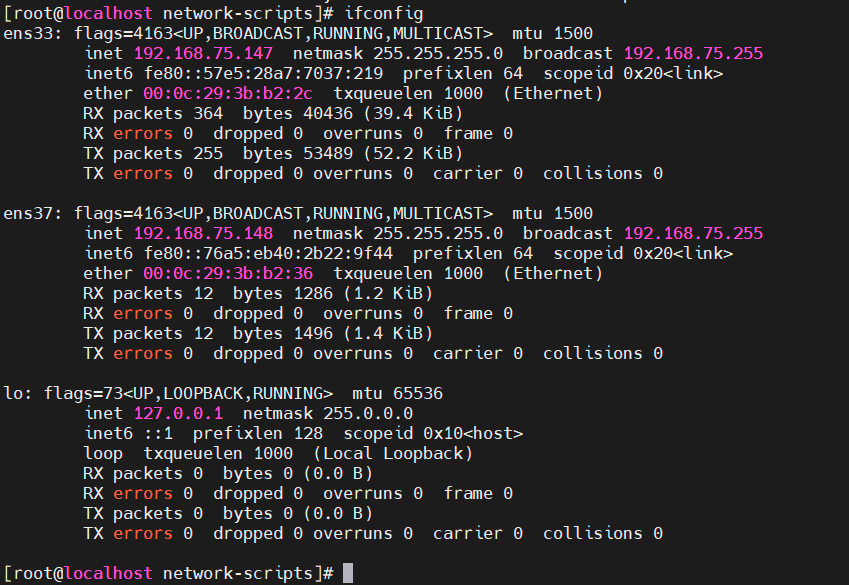Click the ens33 mtu 1500 value

[x=573, y=34]
